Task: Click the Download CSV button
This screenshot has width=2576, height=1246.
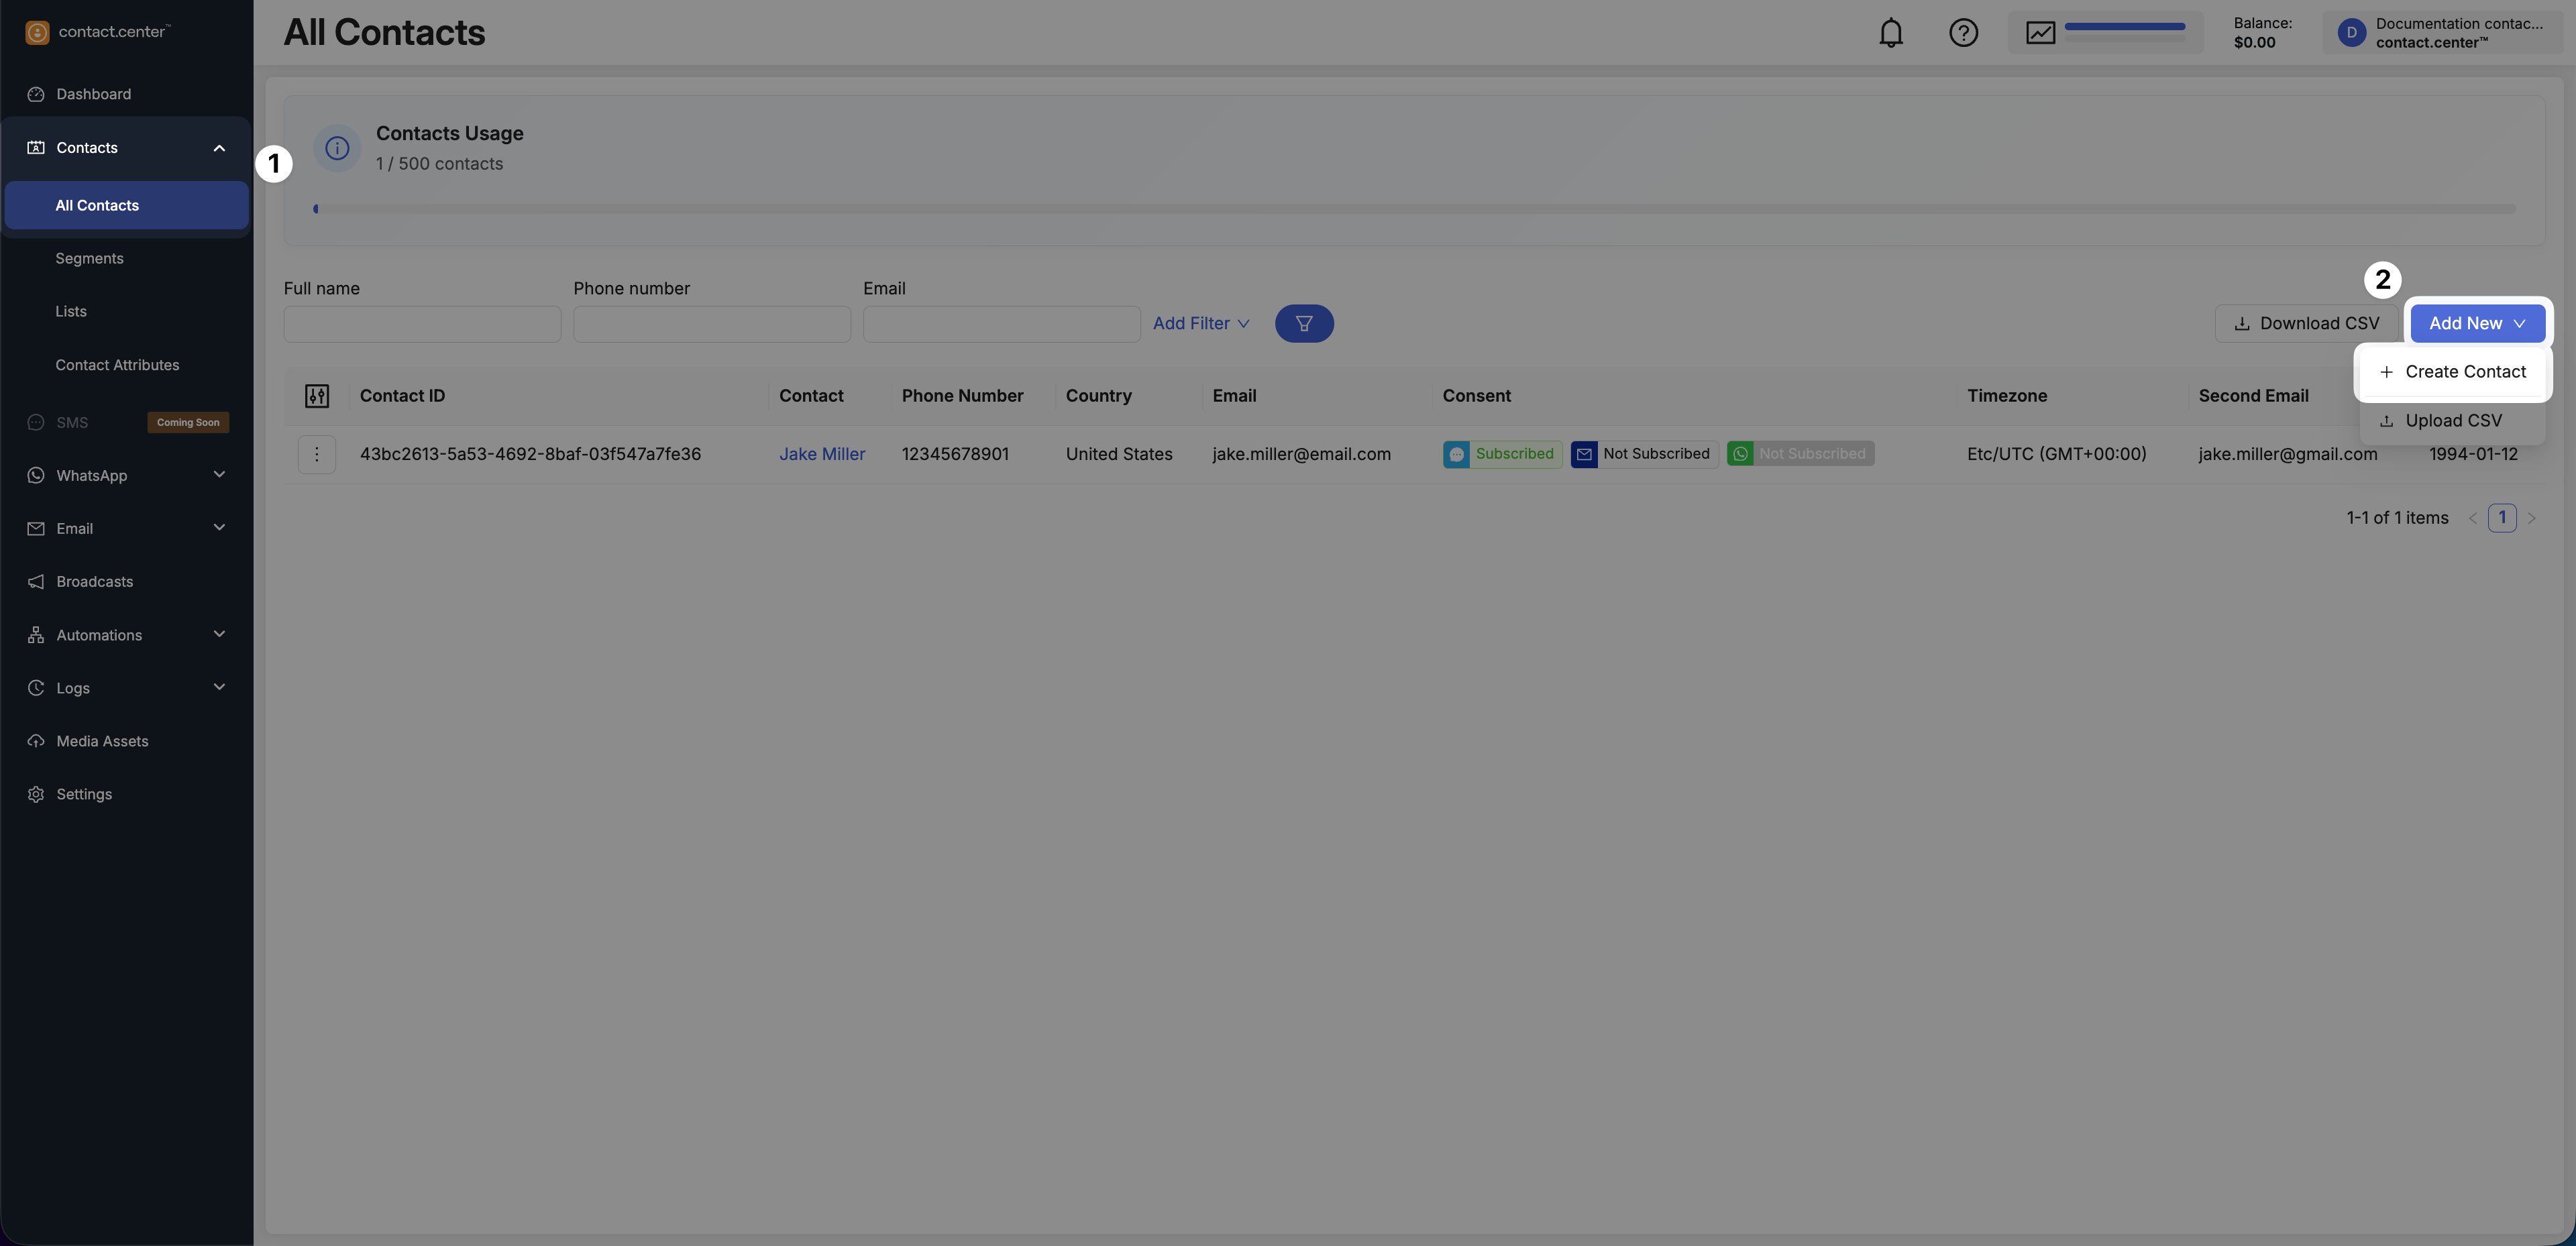Action: [x=2306, y=324]
